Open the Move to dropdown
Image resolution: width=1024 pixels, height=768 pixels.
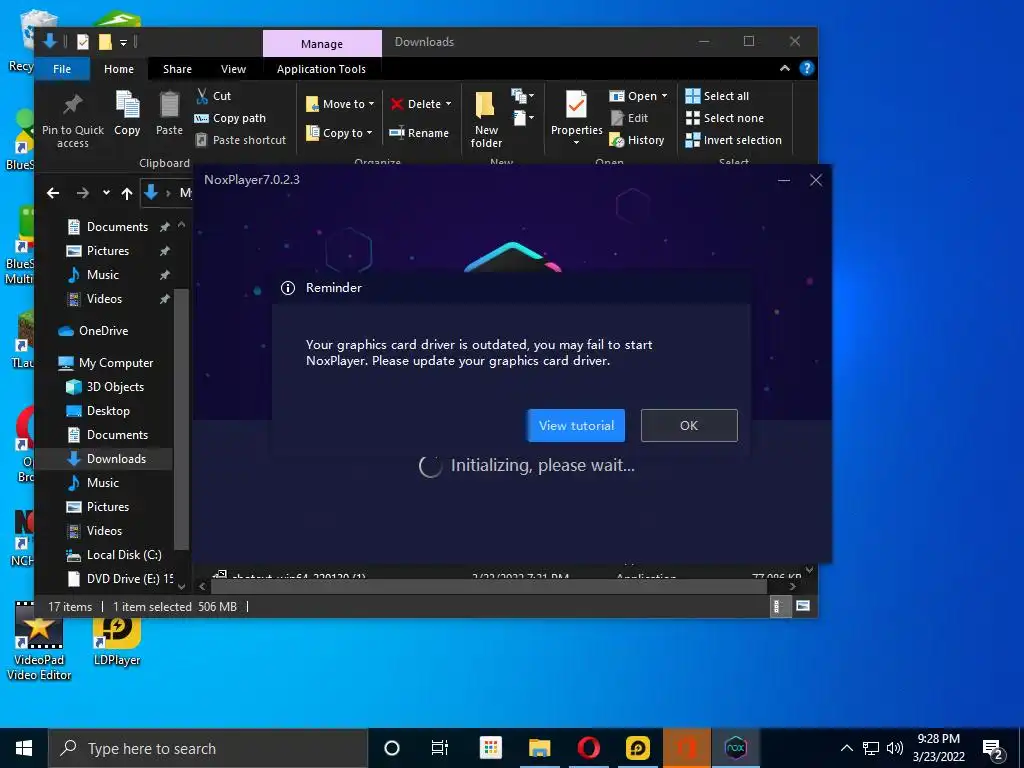pos(340,104)
